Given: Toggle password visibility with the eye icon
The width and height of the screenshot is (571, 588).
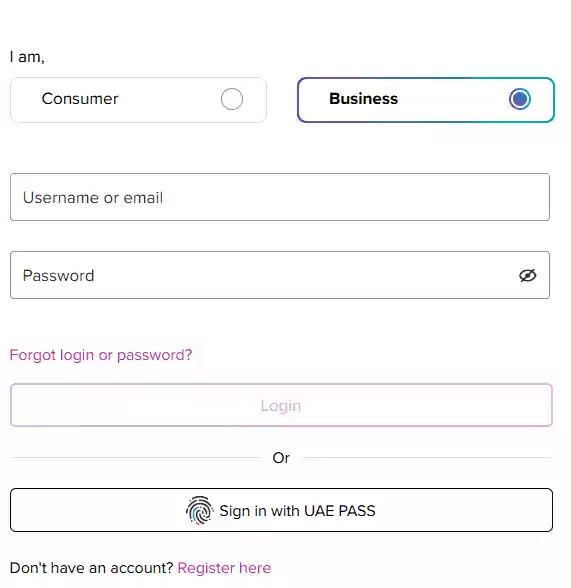Looking at the screenshot, I should click(527, 275).
